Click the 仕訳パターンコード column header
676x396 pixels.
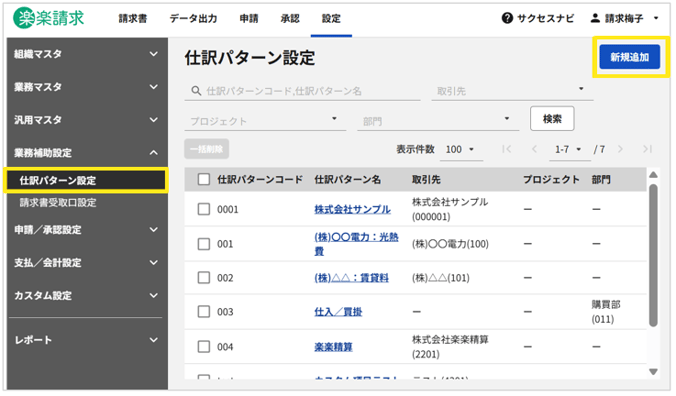coord(260,179)
